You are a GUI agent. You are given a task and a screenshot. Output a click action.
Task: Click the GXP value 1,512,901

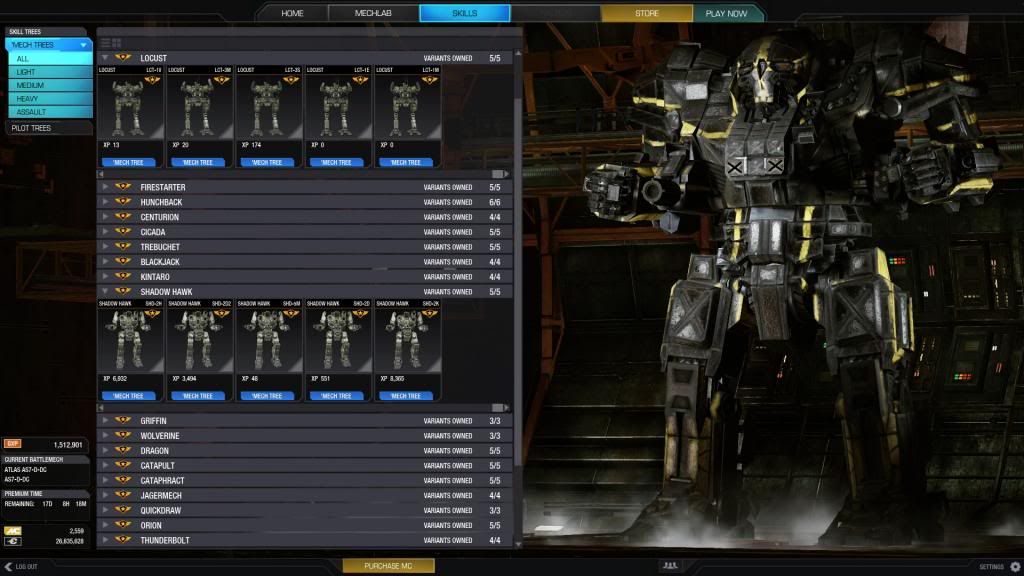point(68,445)
